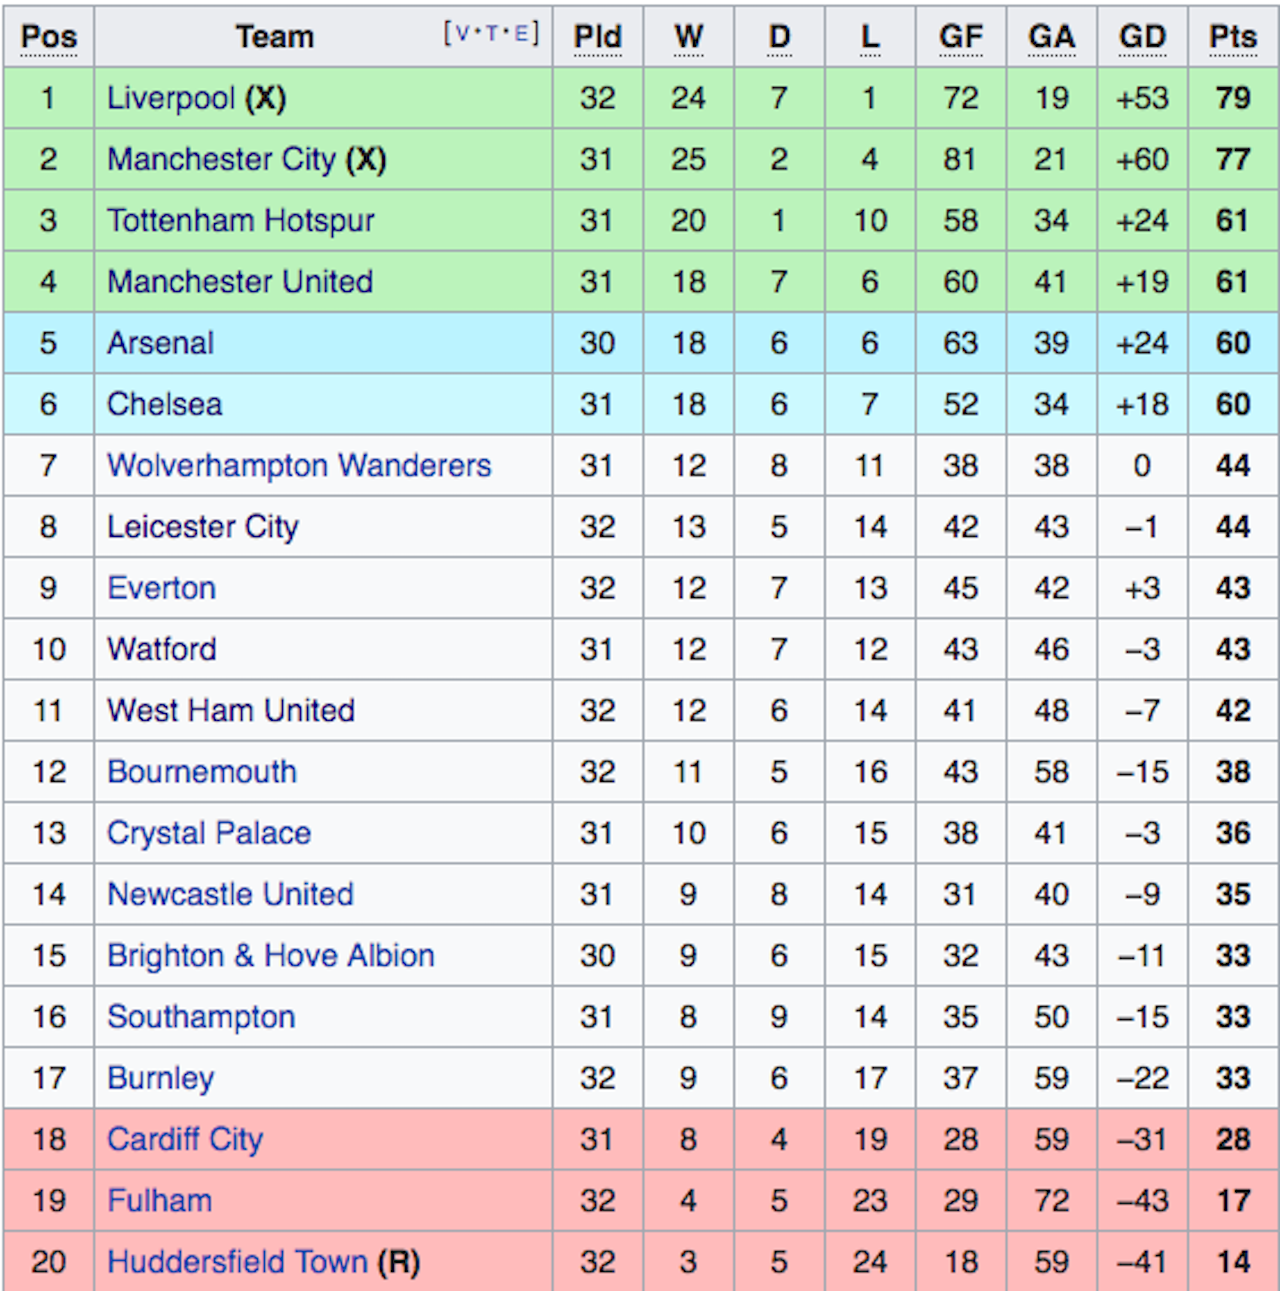This screenshot has width=1280, height=1291.
Task: Open the West Ham United link
Action: (231, 710)
